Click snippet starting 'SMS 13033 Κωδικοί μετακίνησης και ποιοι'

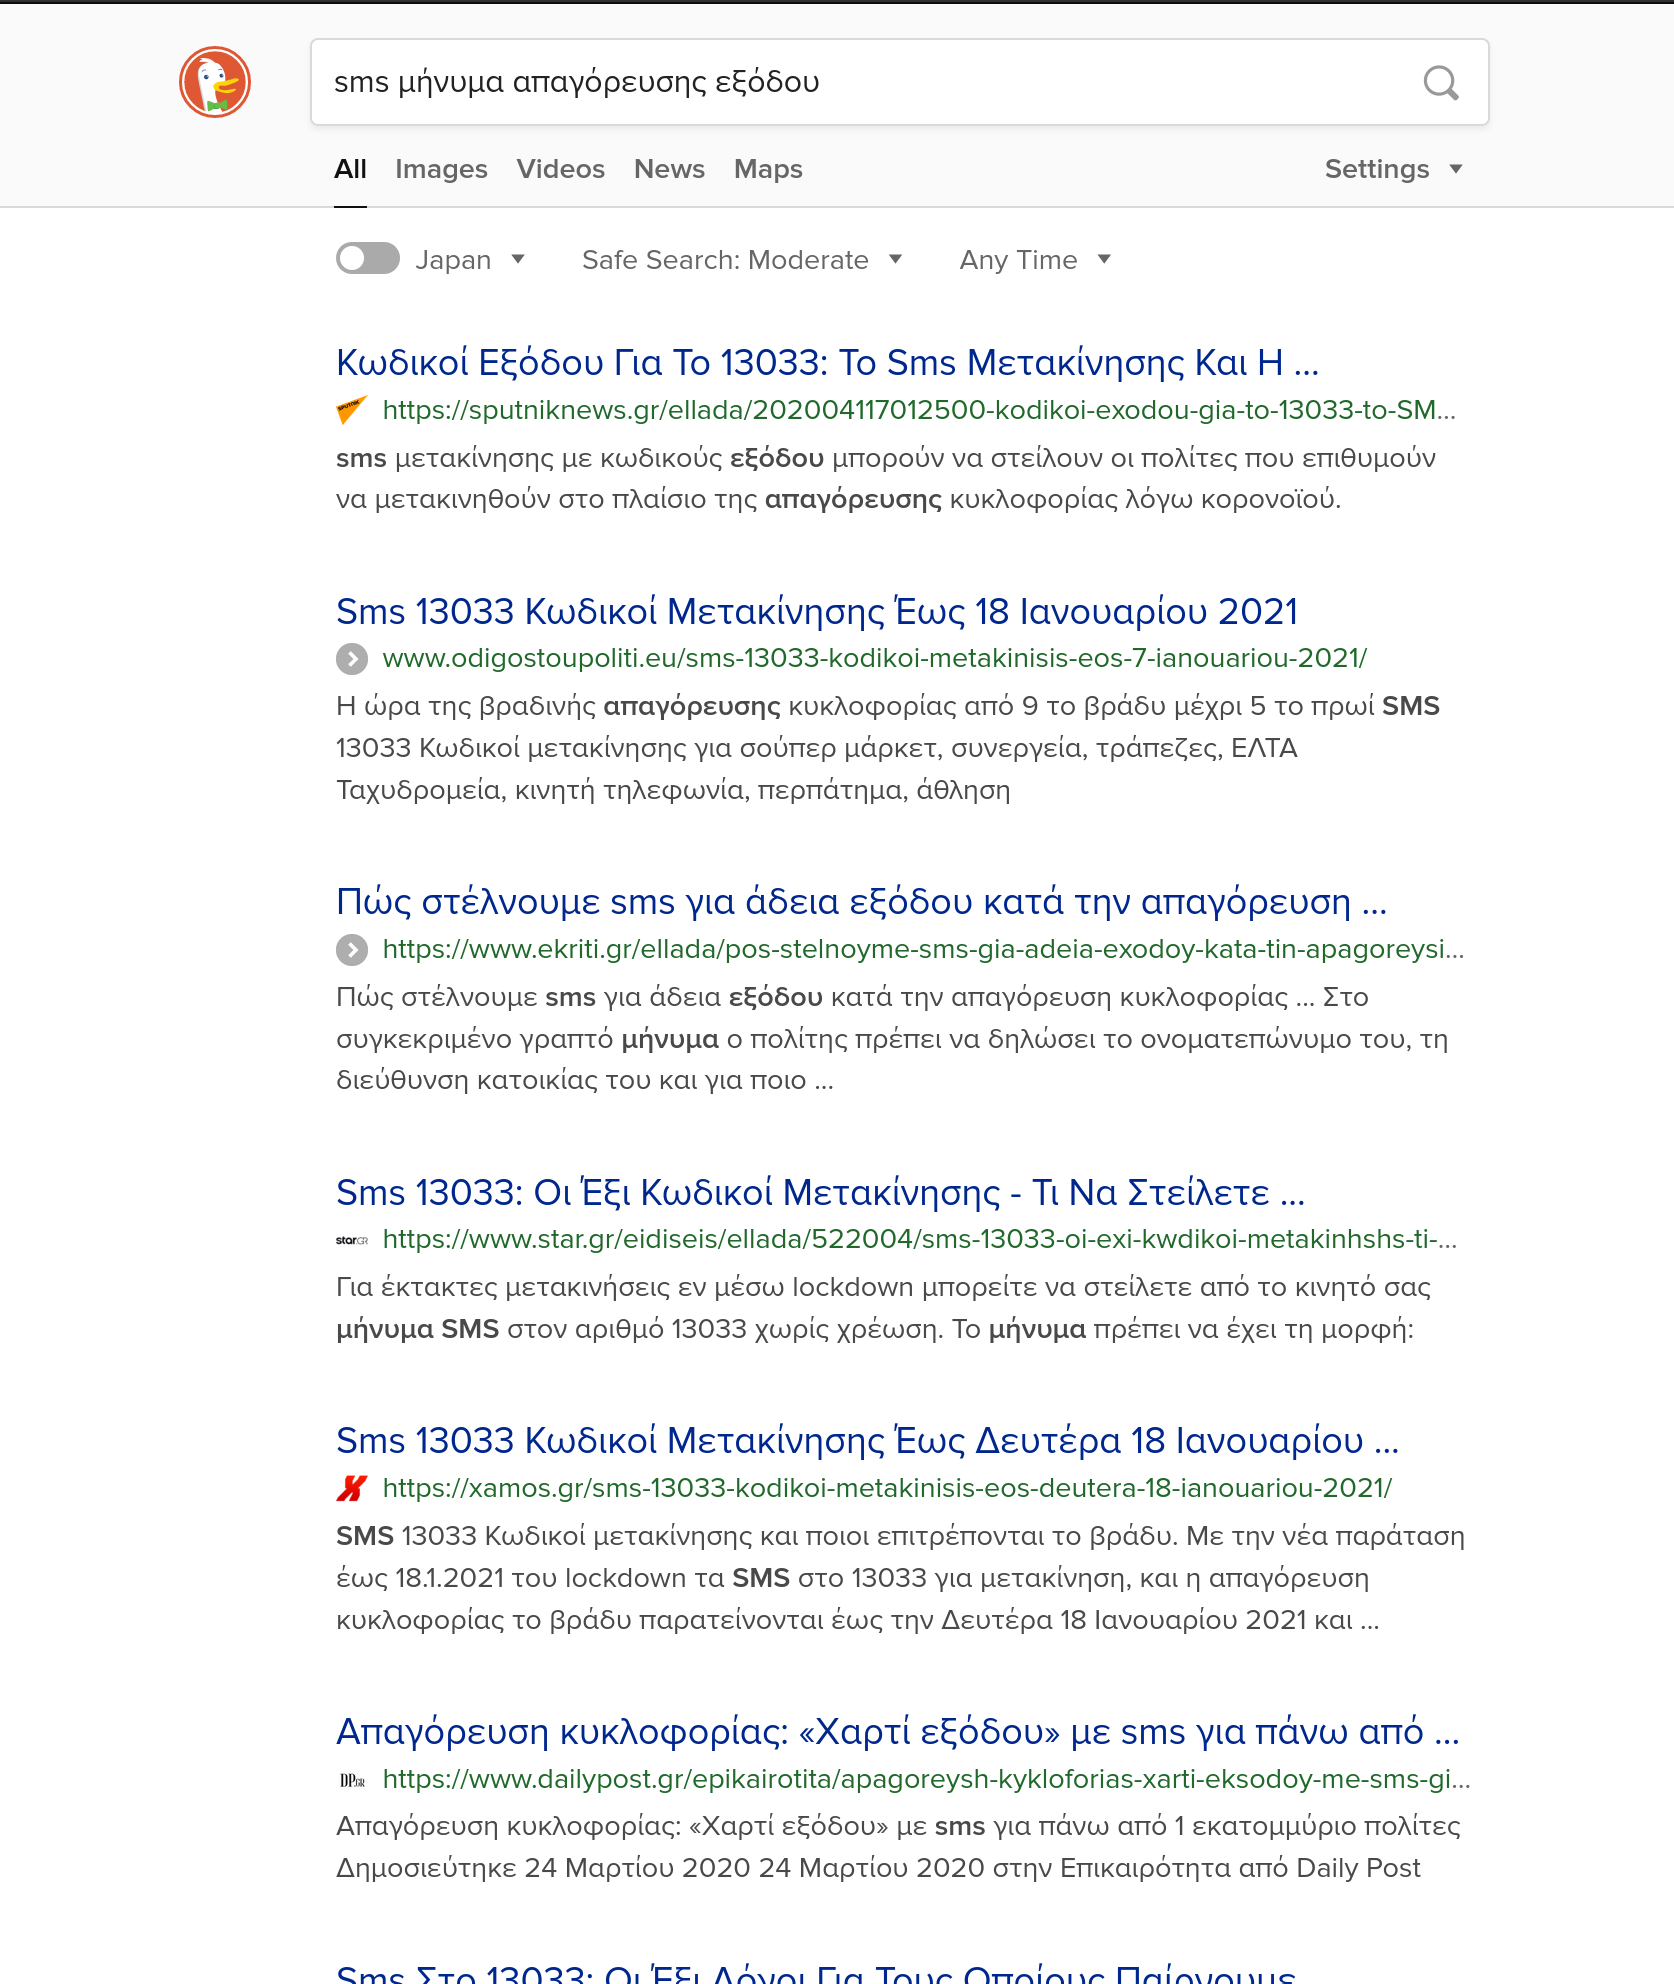click(901, 1578)
